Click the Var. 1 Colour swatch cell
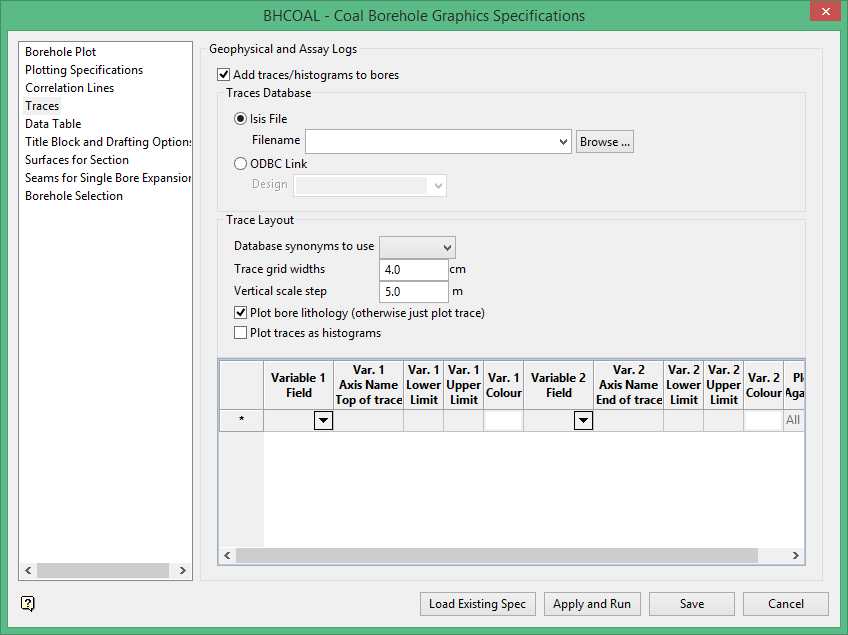Viewport: 848px width, 635px height. coord(503,421)
